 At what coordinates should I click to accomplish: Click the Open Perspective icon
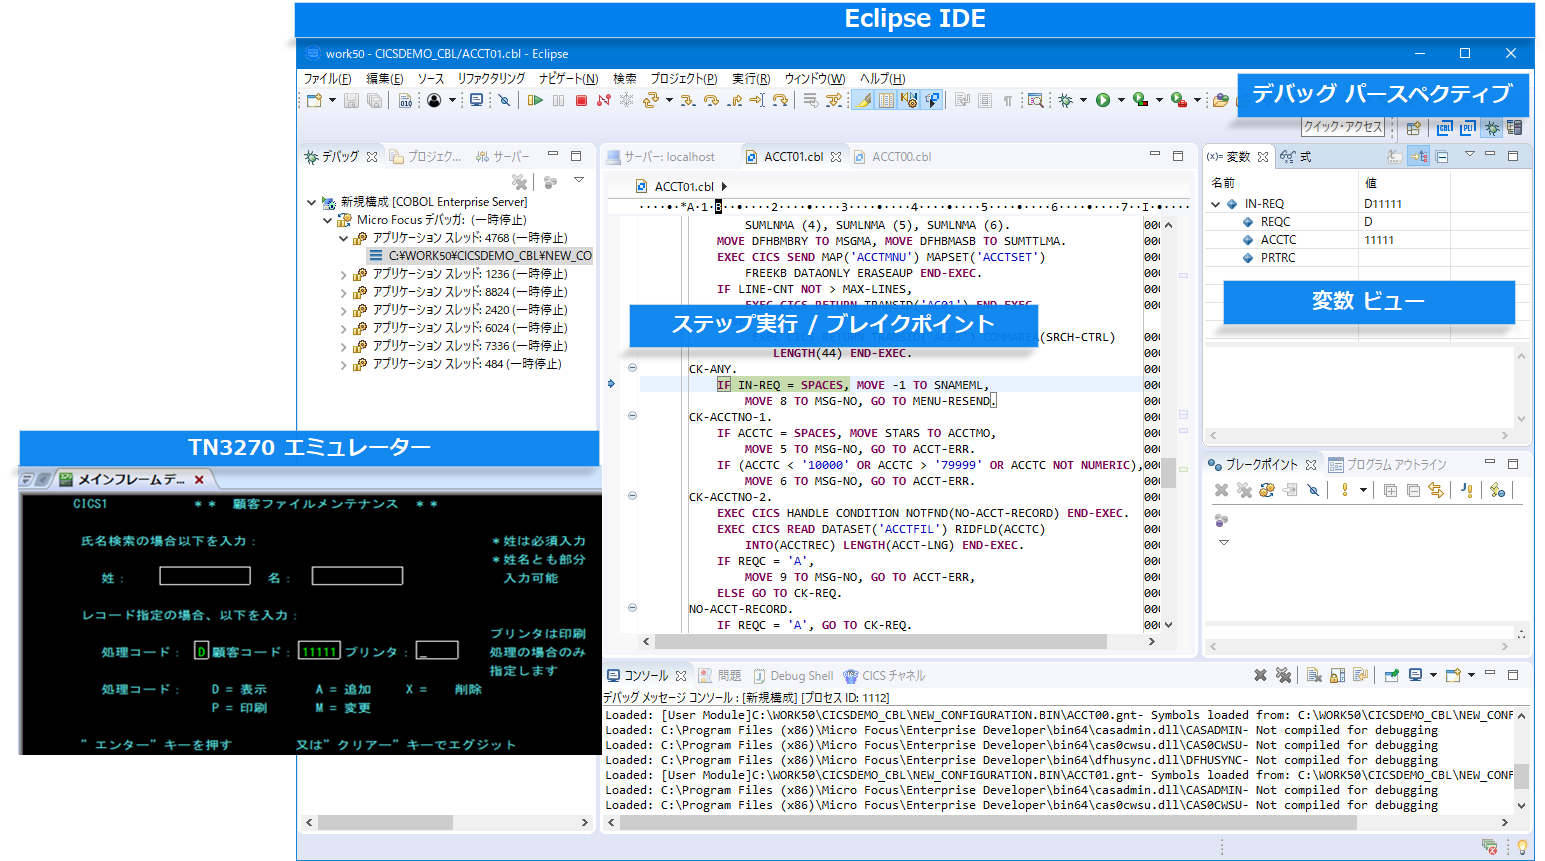click(1414, 127)
